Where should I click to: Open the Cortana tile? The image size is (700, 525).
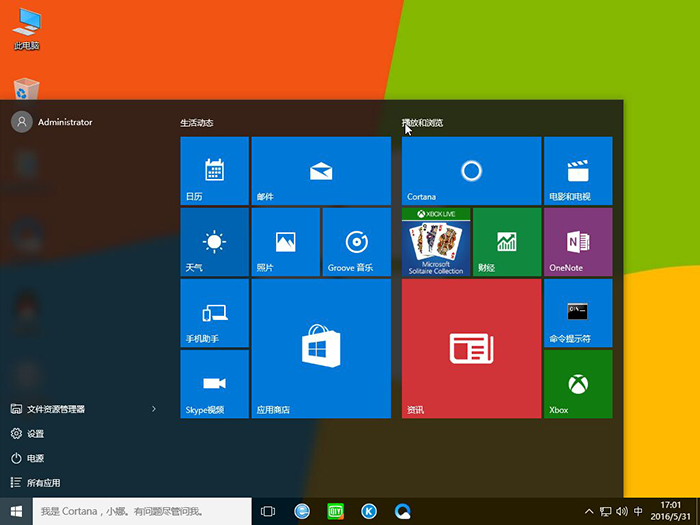pos(471,171)
